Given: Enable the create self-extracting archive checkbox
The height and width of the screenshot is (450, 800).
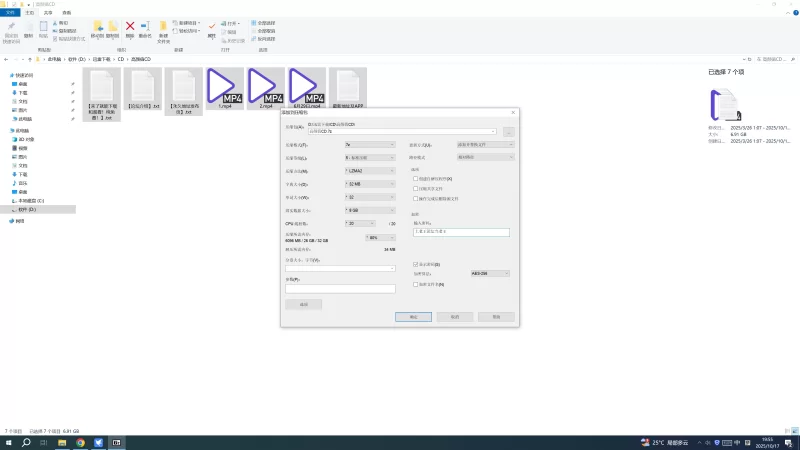Looking at the screenshot, I should point(416,178).
